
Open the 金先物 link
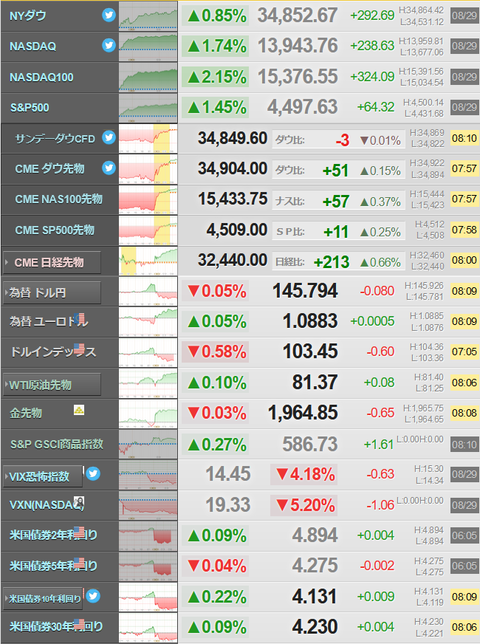point(26,413)
